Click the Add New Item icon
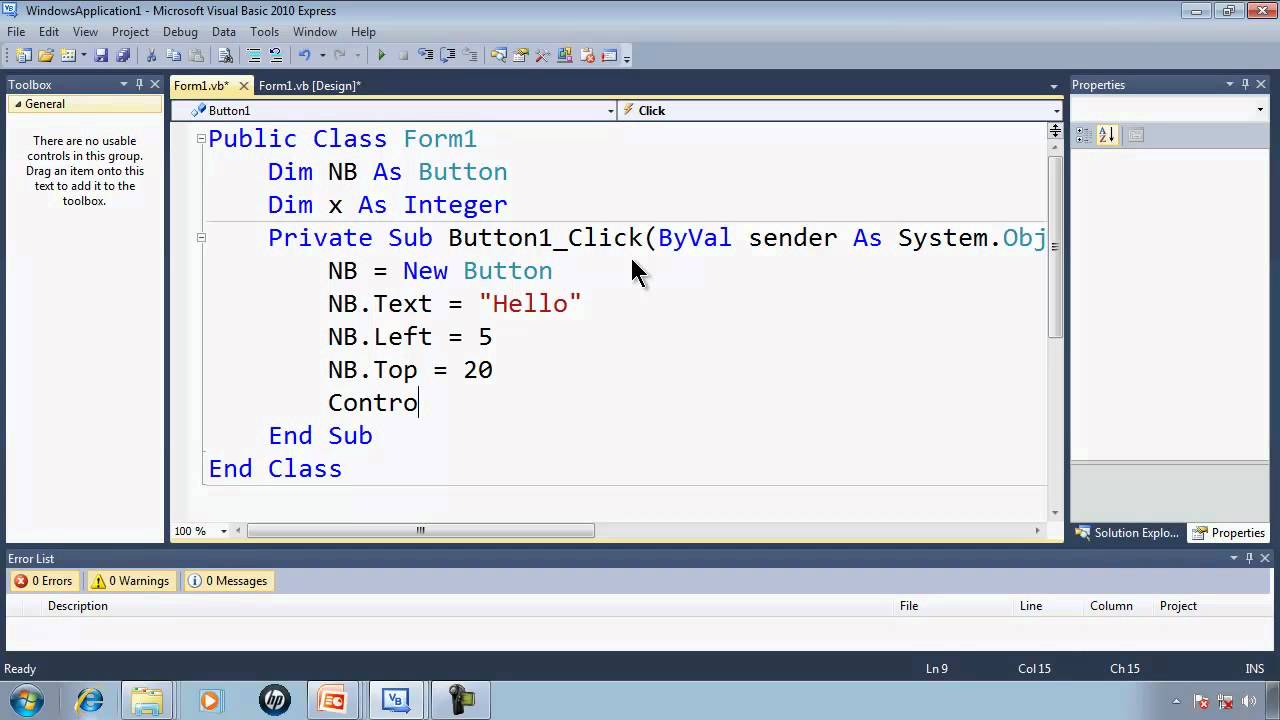Image resolution: width=1280 pixels, height=720 pixels. pos(67,56)
